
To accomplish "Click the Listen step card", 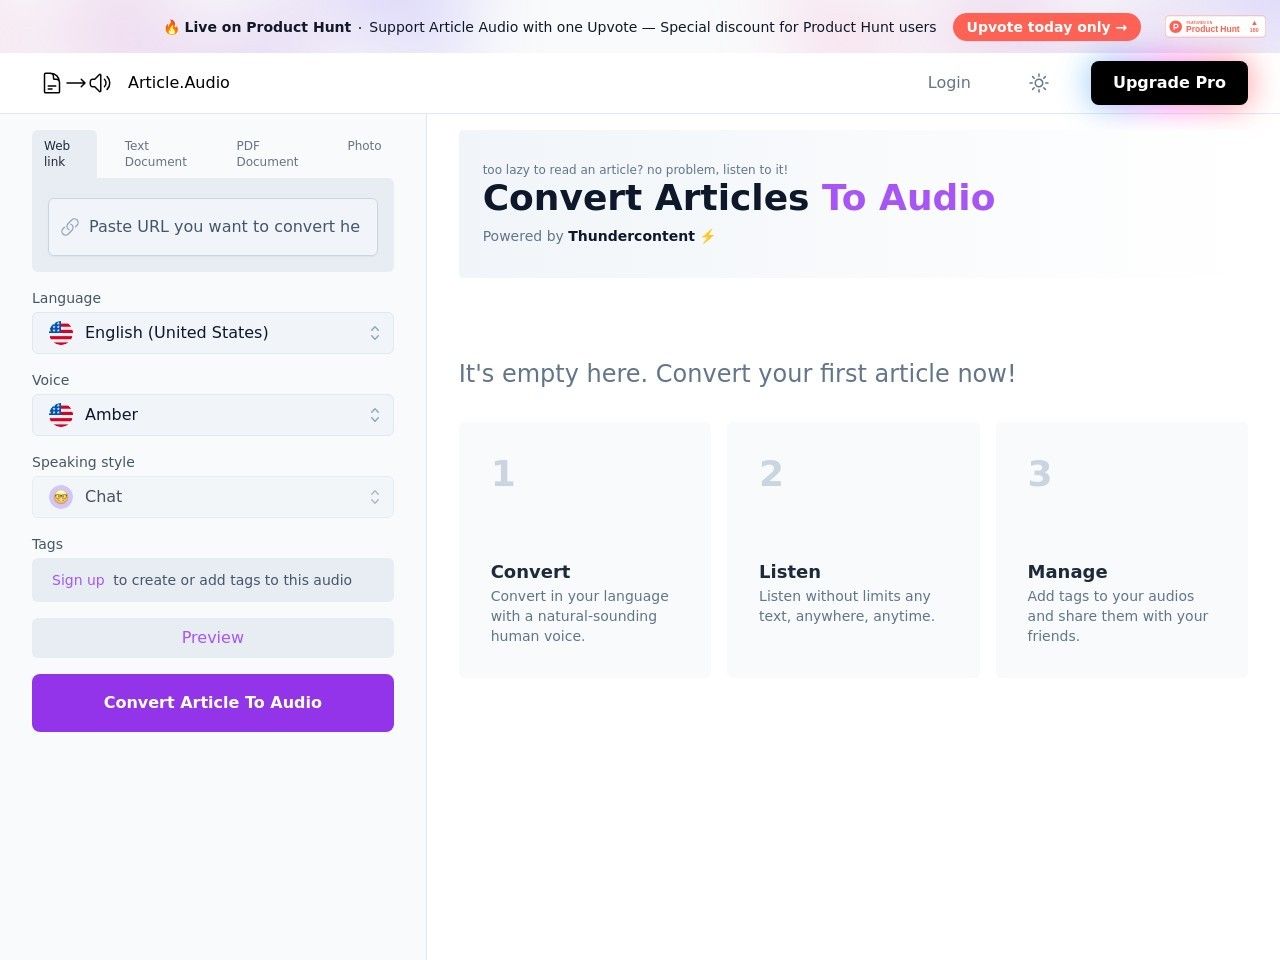I will click(x=853, y=550).
